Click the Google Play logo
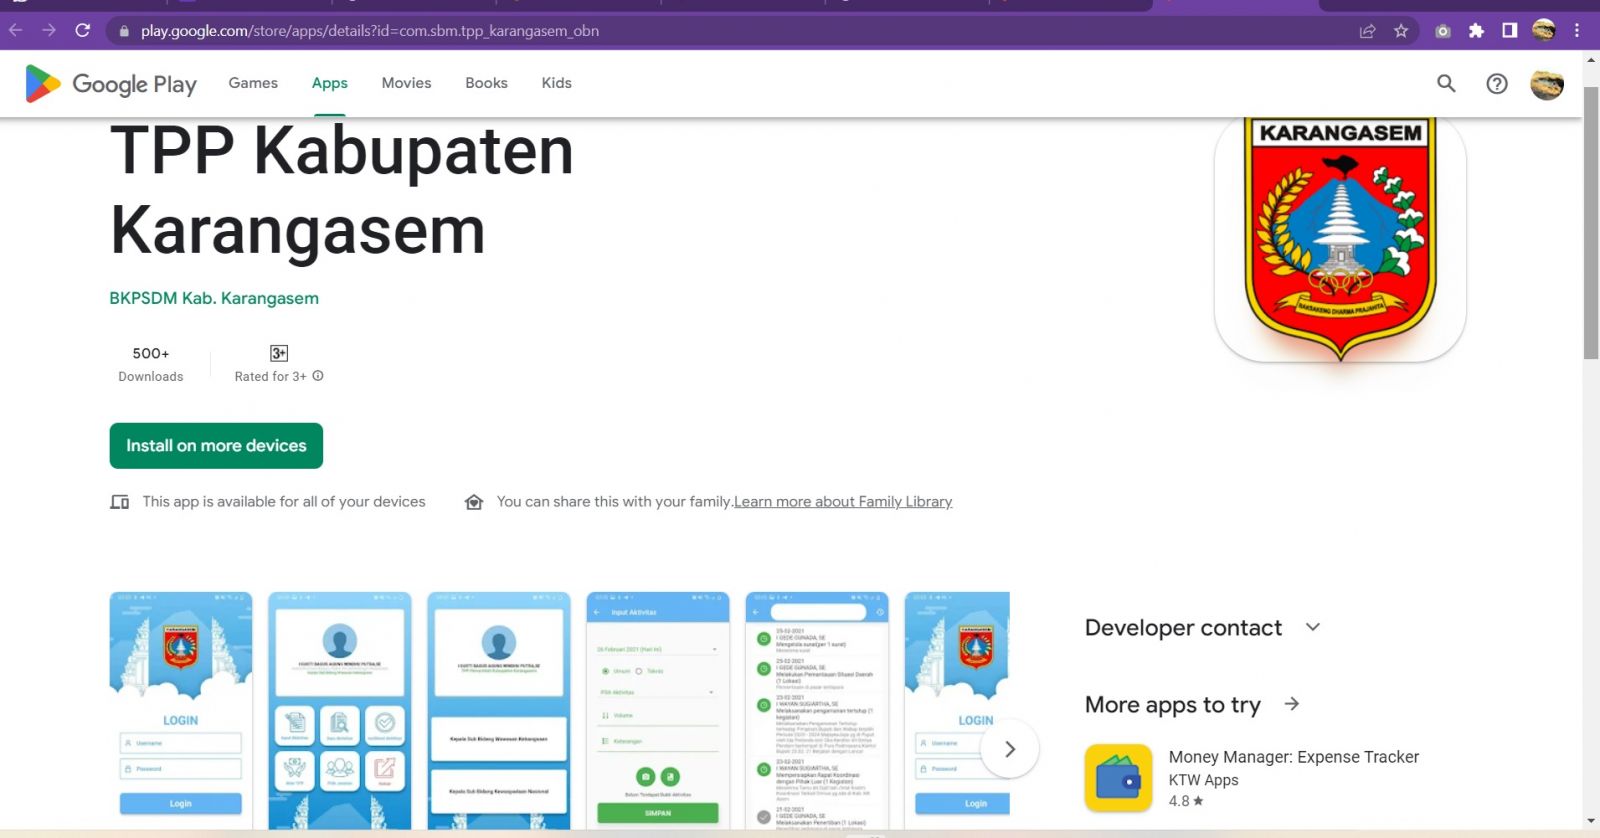The height and width of the screenshot is (838, 1600). tap(111, 84)
